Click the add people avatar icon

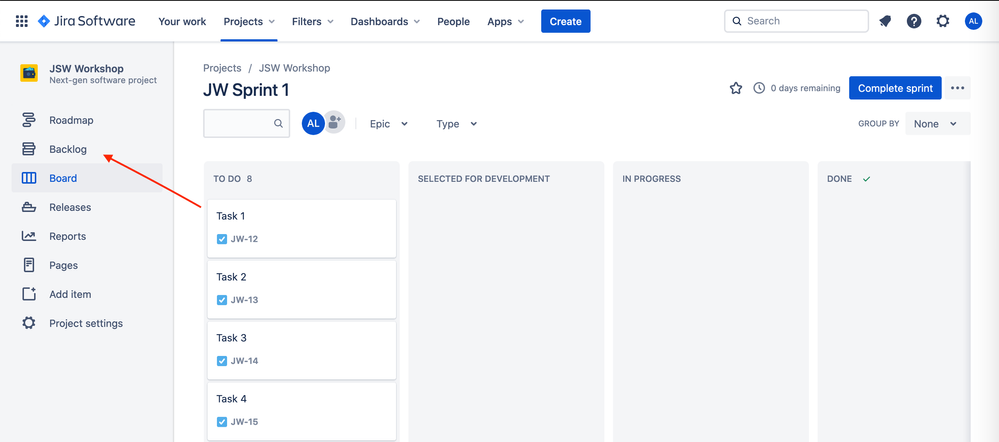click(x=334, y=122)
